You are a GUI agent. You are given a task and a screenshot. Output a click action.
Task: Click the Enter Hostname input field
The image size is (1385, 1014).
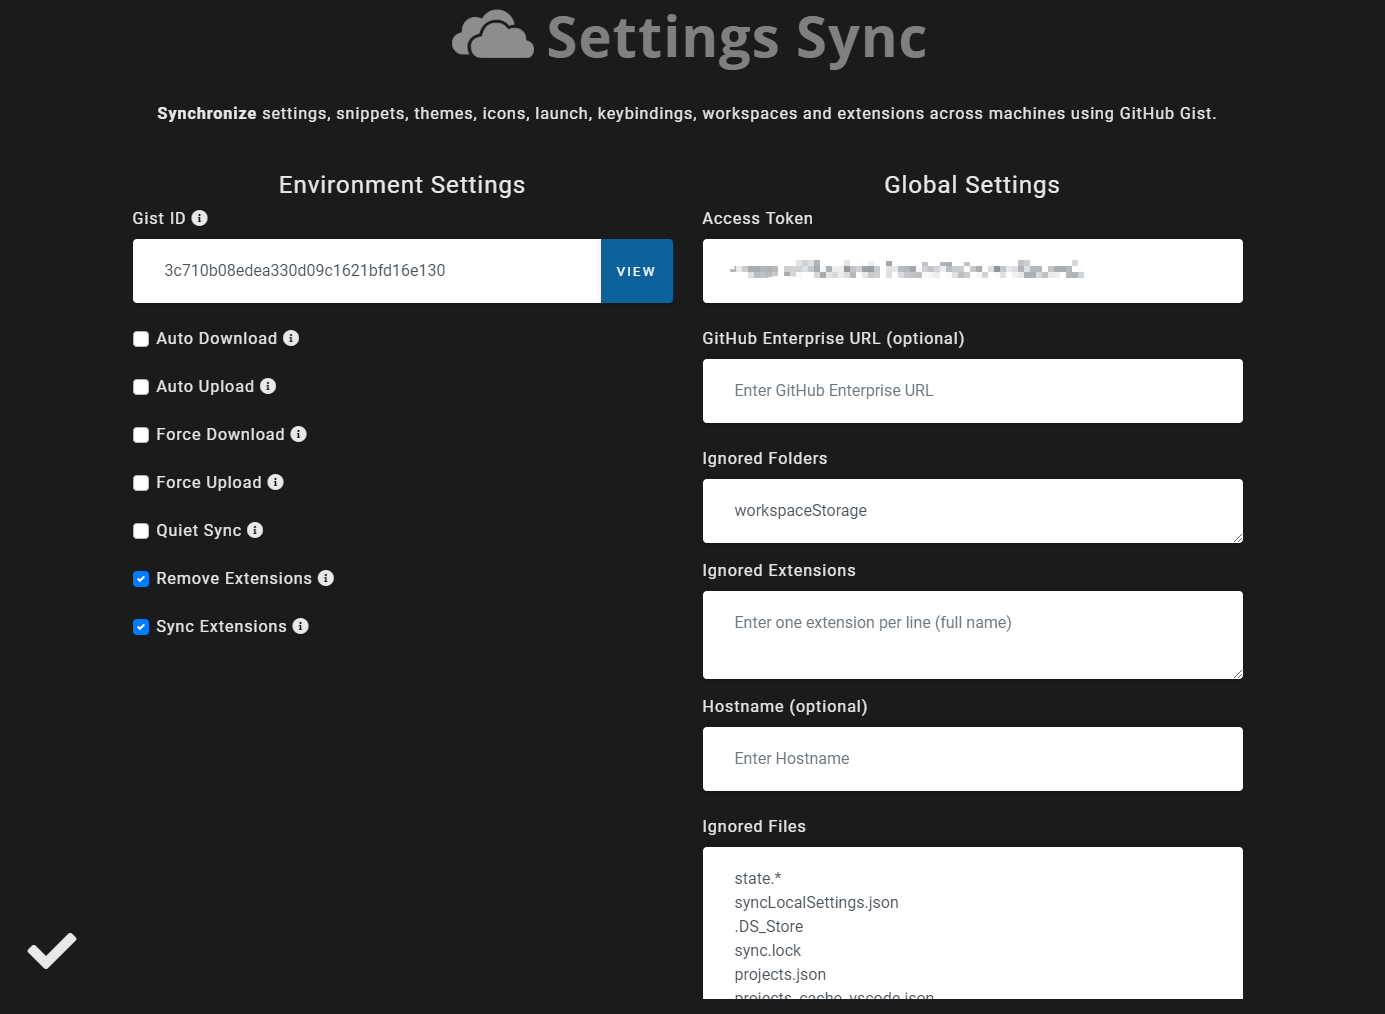(972, 759)
